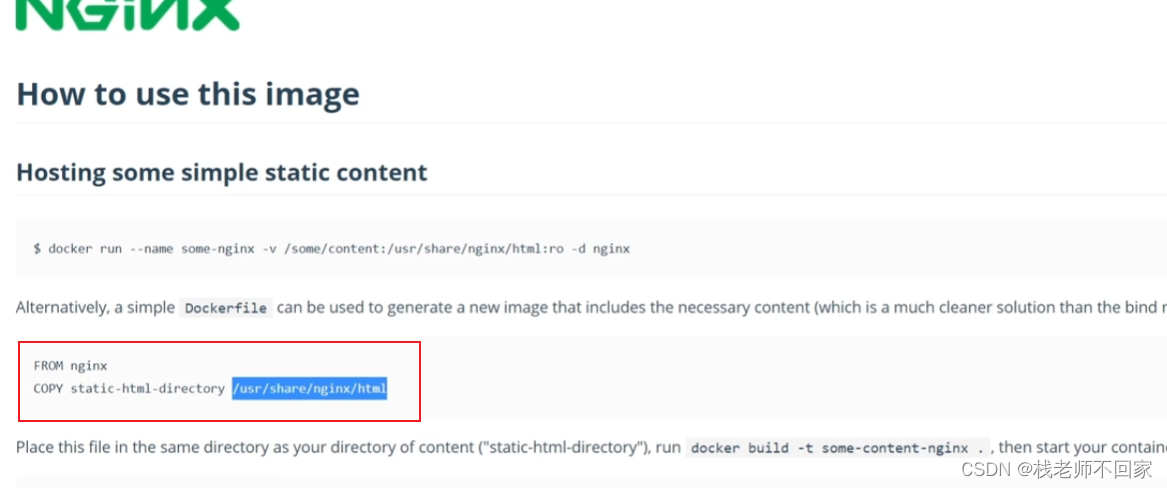Click the "COPY" keyword in the Dockerfile
Image resolution: width=1167 pixels, height=488 pixels.
[x=48, y=388]
